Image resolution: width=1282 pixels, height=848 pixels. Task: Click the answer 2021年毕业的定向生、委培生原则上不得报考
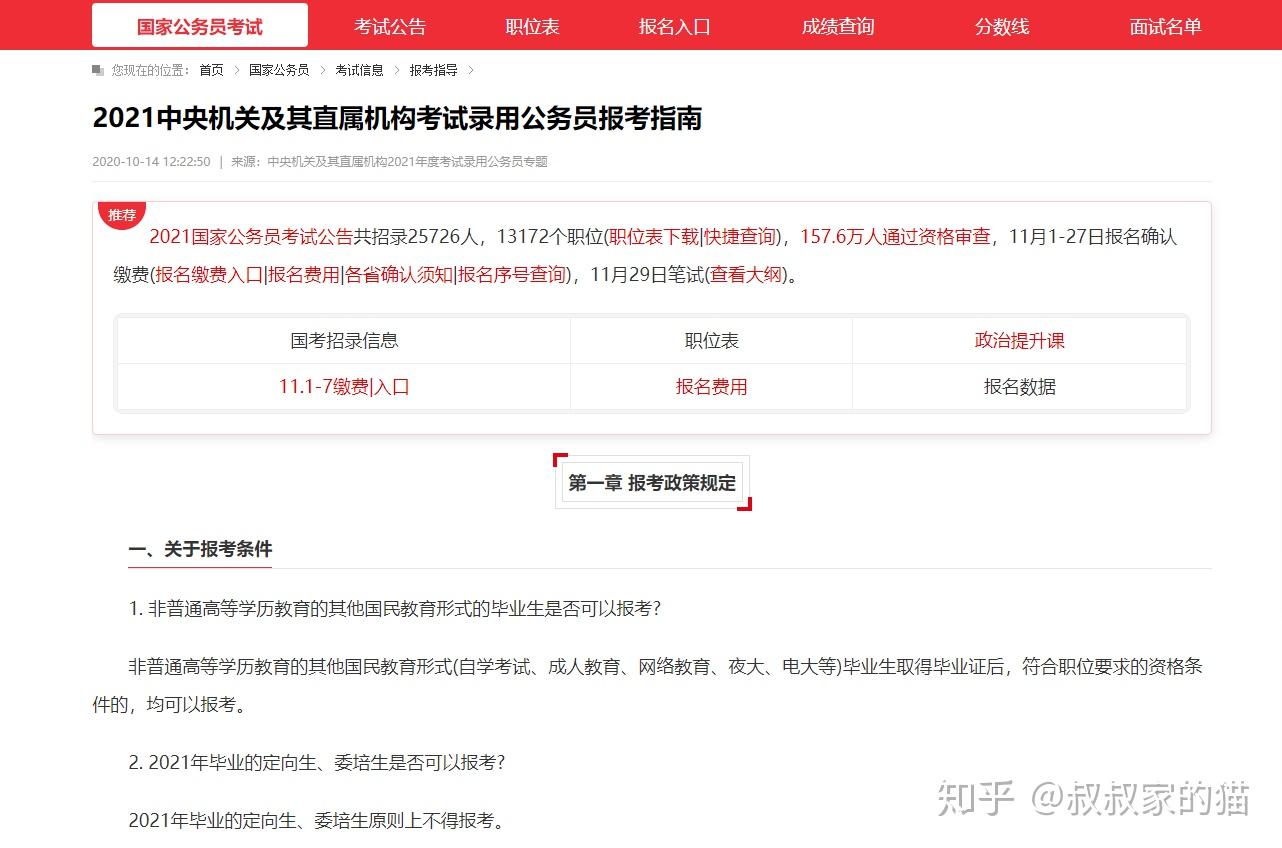317,821
